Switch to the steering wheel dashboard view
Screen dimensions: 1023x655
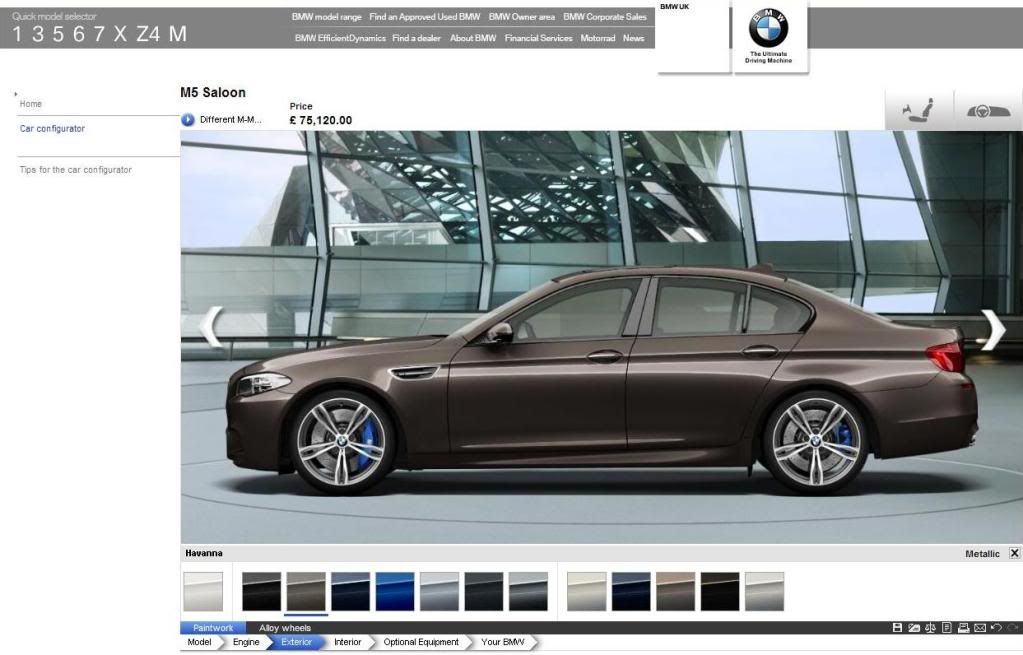point(988,110)
